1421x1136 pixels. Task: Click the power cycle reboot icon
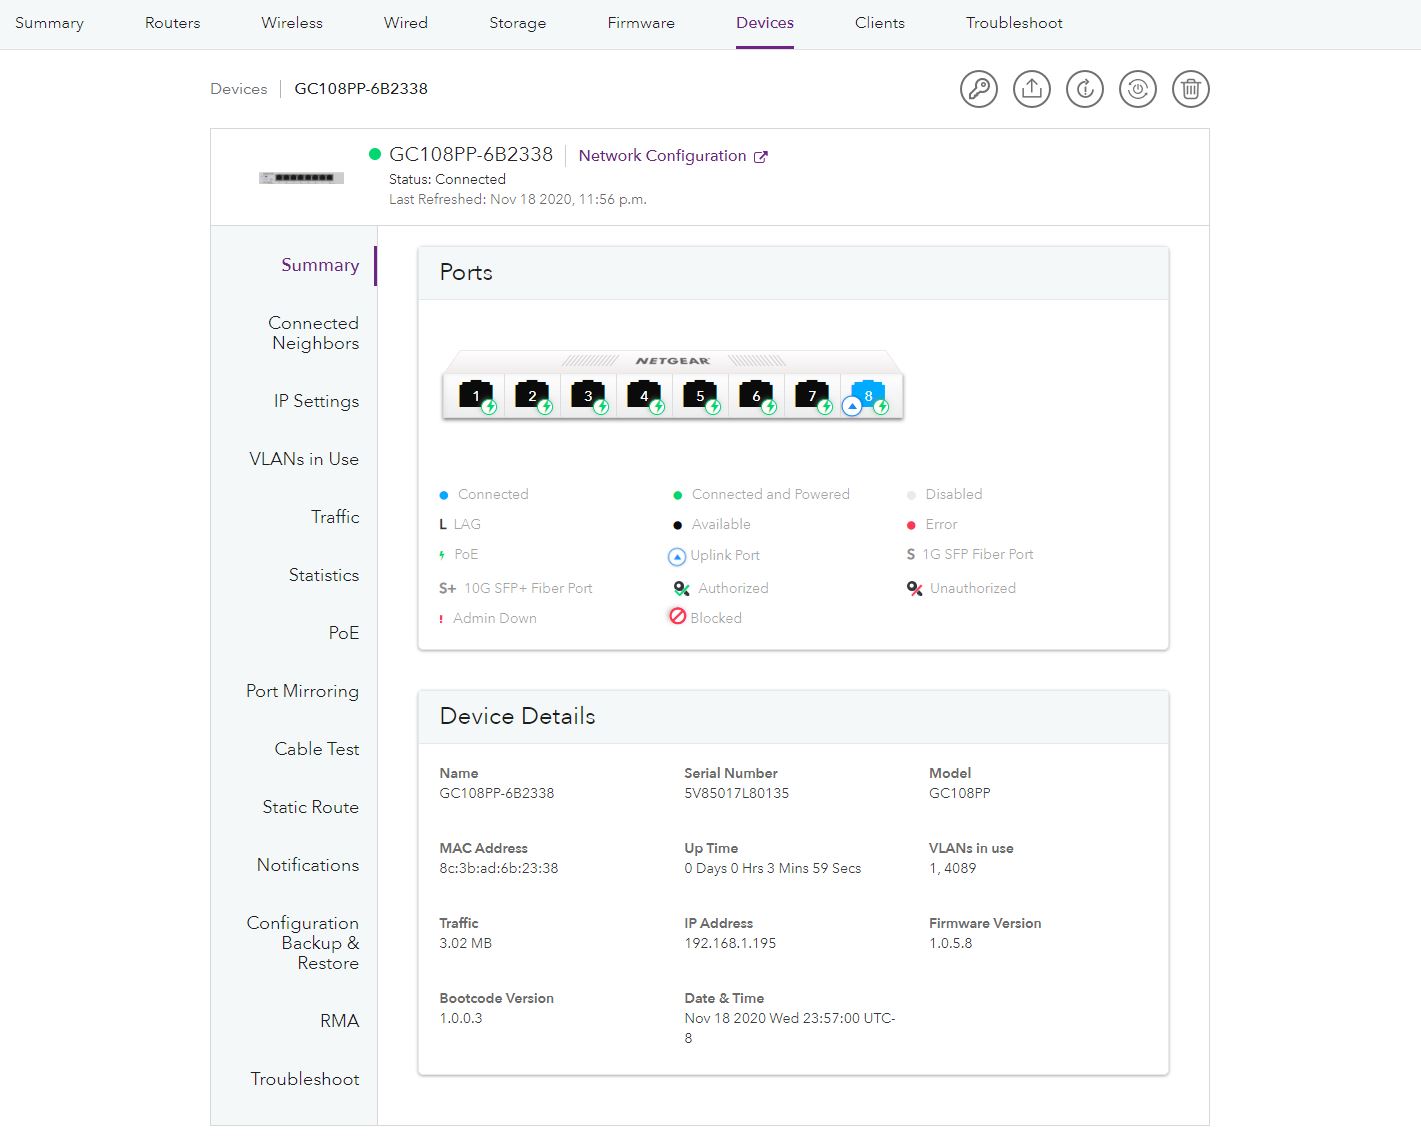tap(1138, 89)
